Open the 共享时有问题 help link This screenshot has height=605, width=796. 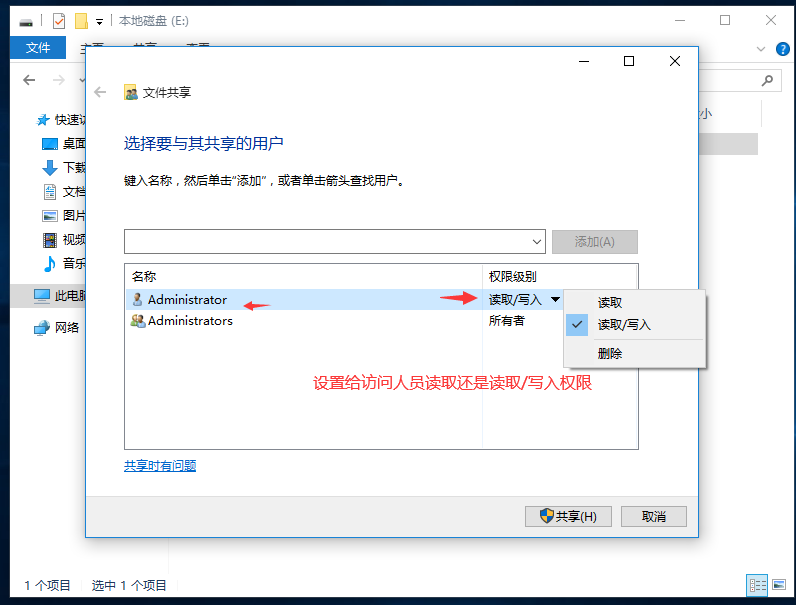tap(160, 465)
